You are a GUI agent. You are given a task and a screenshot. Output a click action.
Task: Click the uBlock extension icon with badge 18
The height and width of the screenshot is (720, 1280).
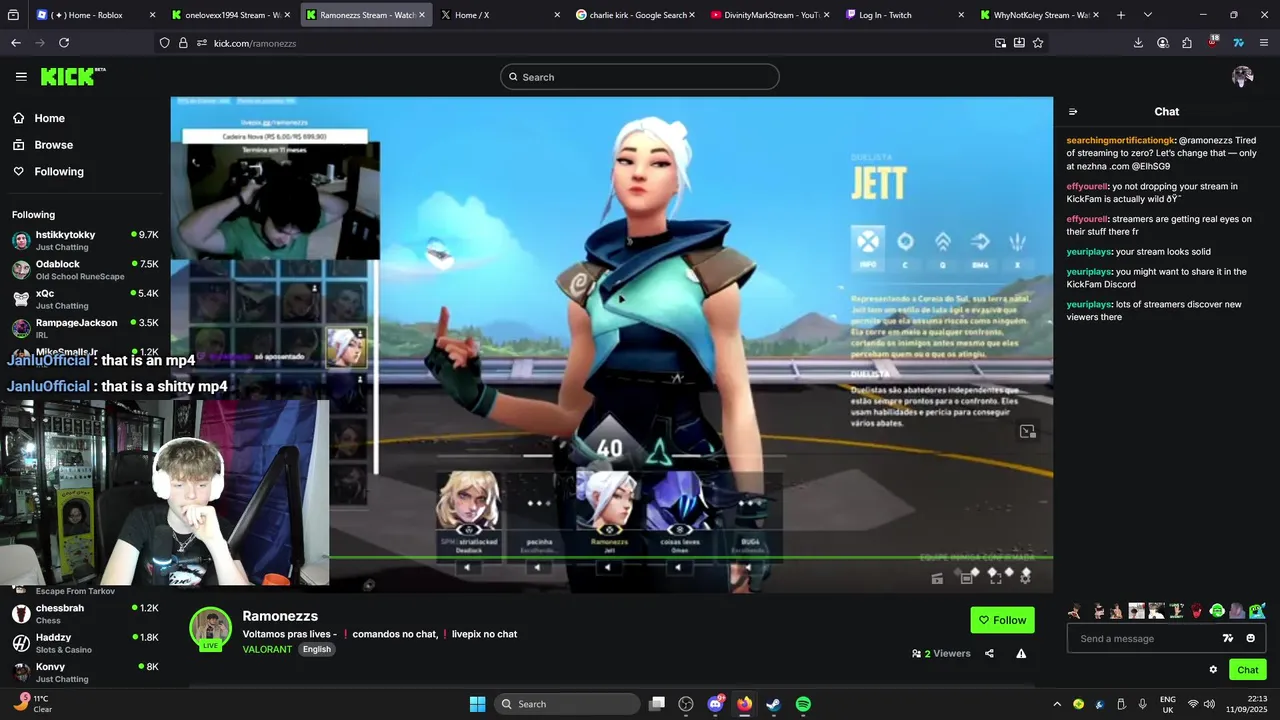point(1213,42)
